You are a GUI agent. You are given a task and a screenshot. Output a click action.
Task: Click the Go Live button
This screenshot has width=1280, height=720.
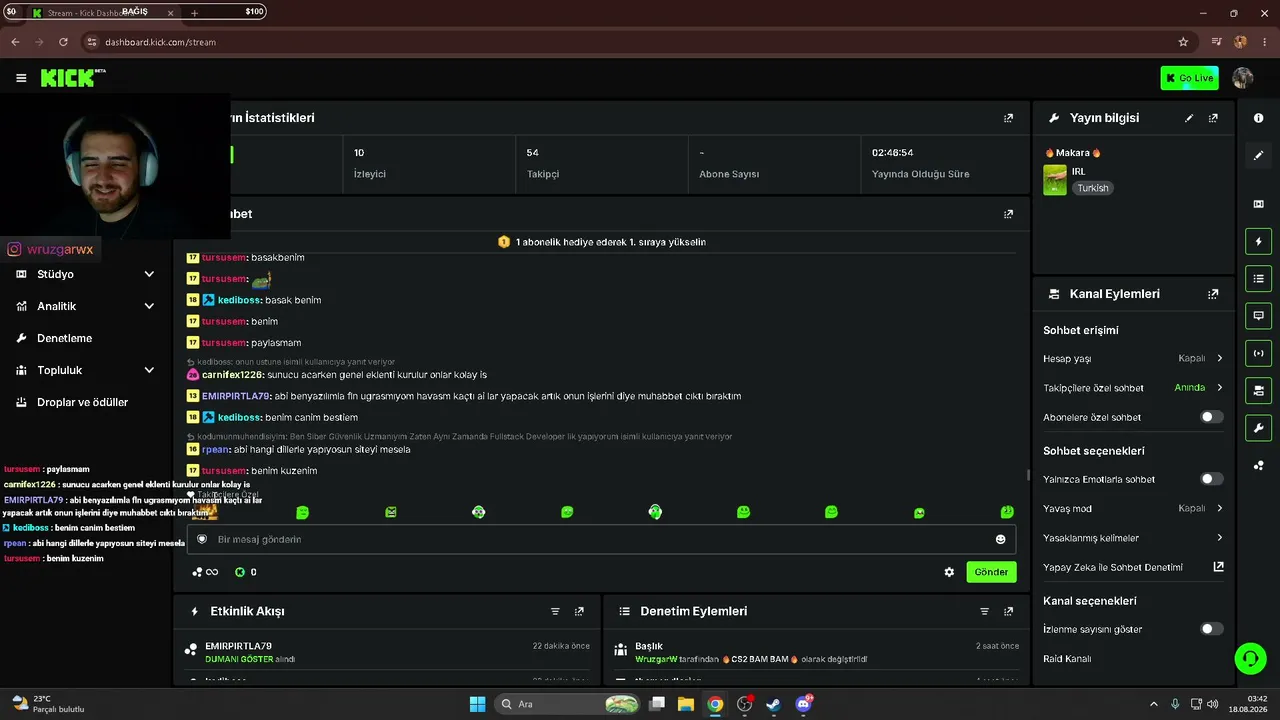(x=1189, y=78)
